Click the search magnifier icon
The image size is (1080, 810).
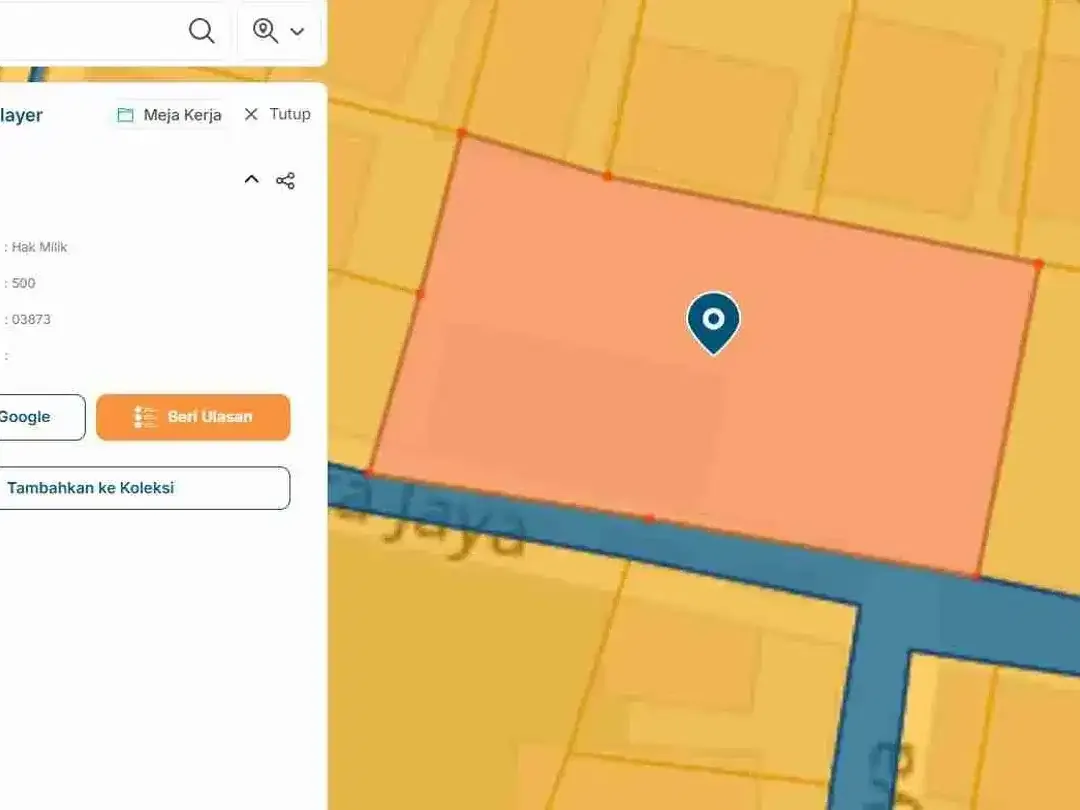[201, 31]
